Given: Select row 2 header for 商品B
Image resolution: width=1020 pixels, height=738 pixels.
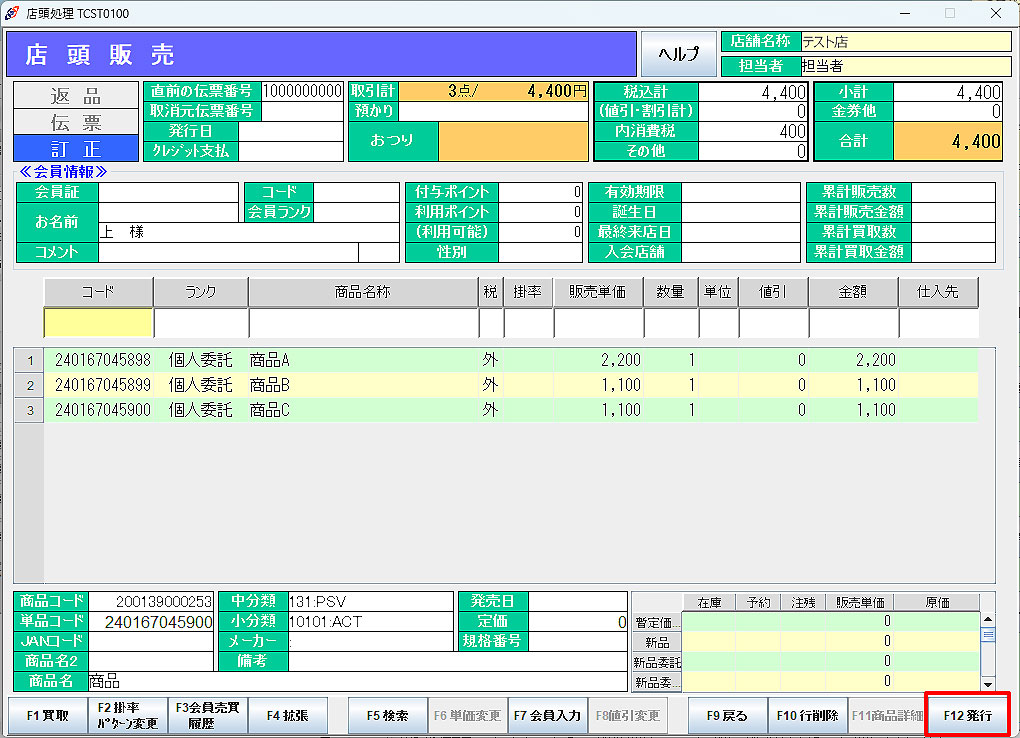Looking at the screenshot, I should click(x=29, y=385).
